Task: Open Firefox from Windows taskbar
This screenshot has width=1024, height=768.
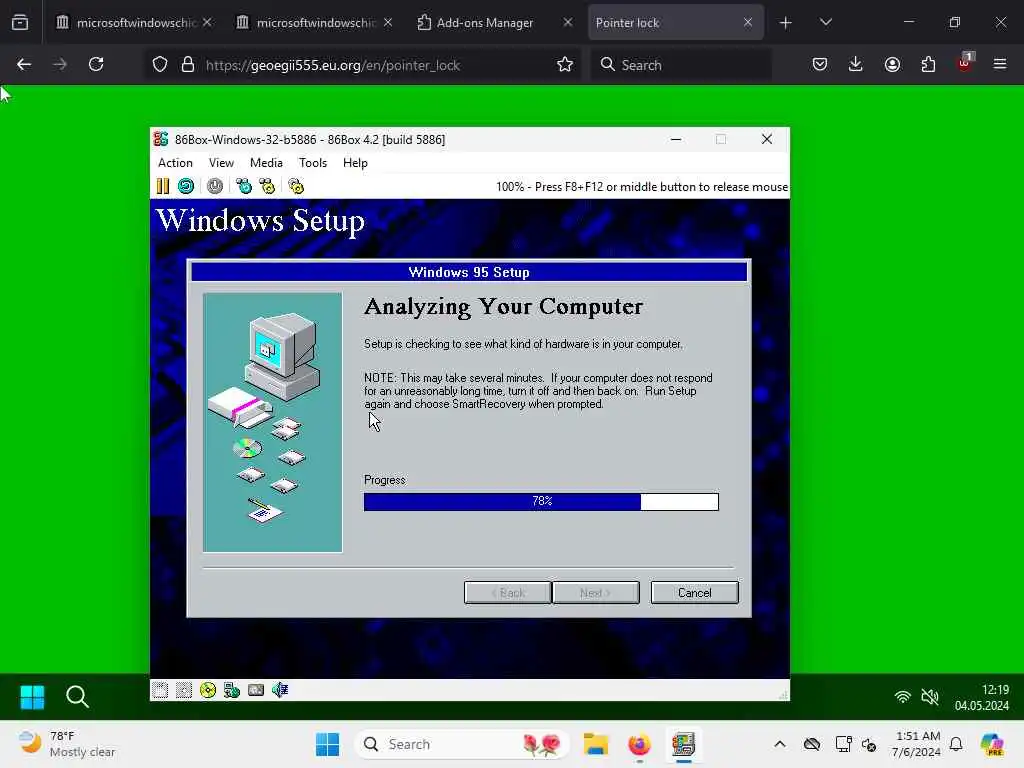Action: pos(639,744)
